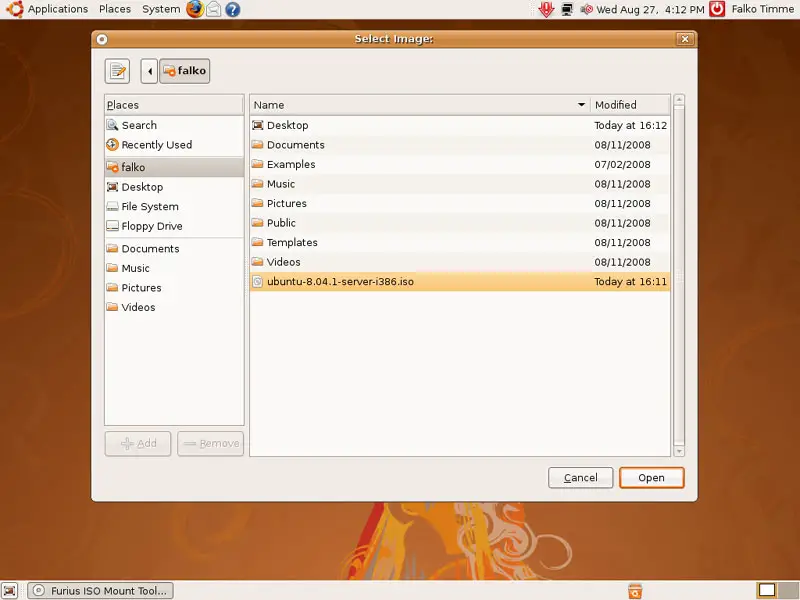This screenshot has height=600, width=800.
Task: Select ubuntu-8.04.1-server-i386.iso file
Action: tap(460, 282)
